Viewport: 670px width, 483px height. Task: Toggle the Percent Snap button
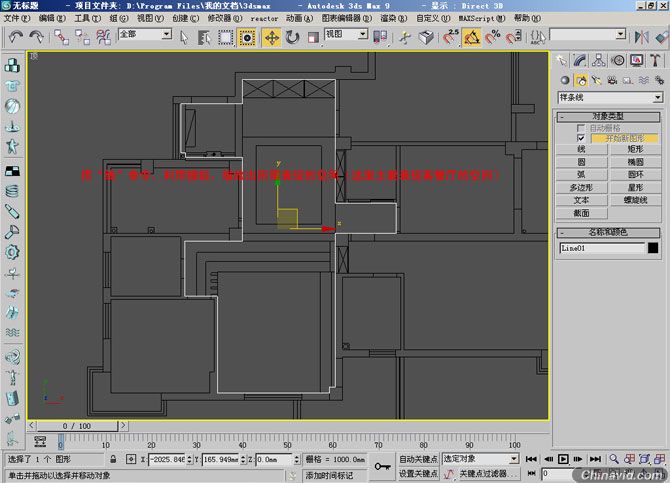click(x=493, y=37)
